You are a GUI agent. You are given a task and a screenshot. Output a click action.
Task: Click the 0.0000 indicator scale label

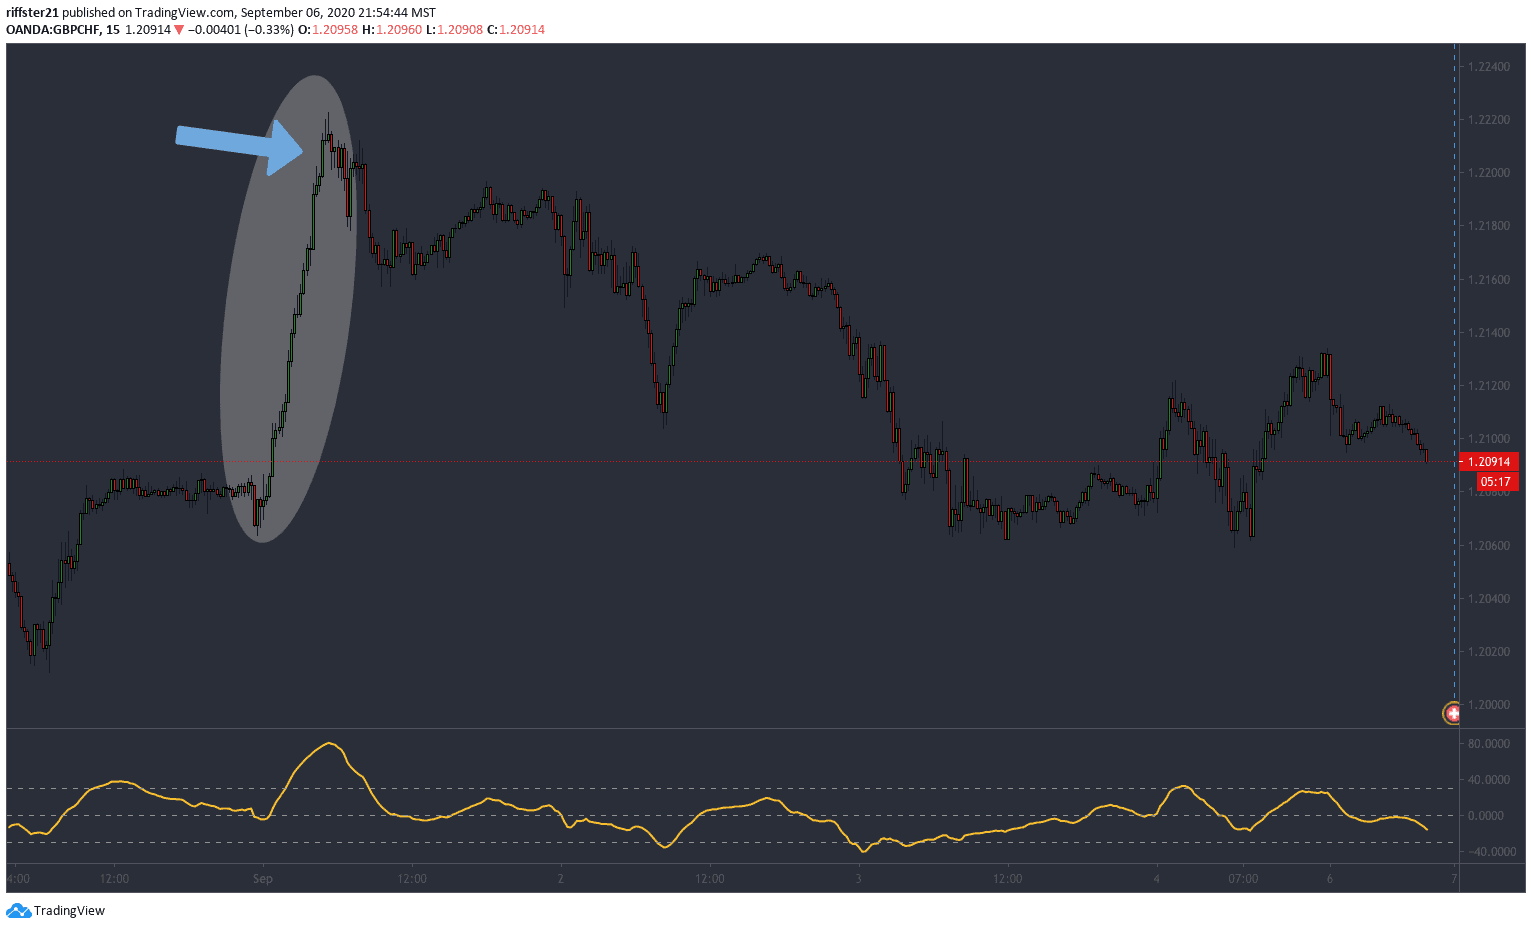pos(1486,816)
